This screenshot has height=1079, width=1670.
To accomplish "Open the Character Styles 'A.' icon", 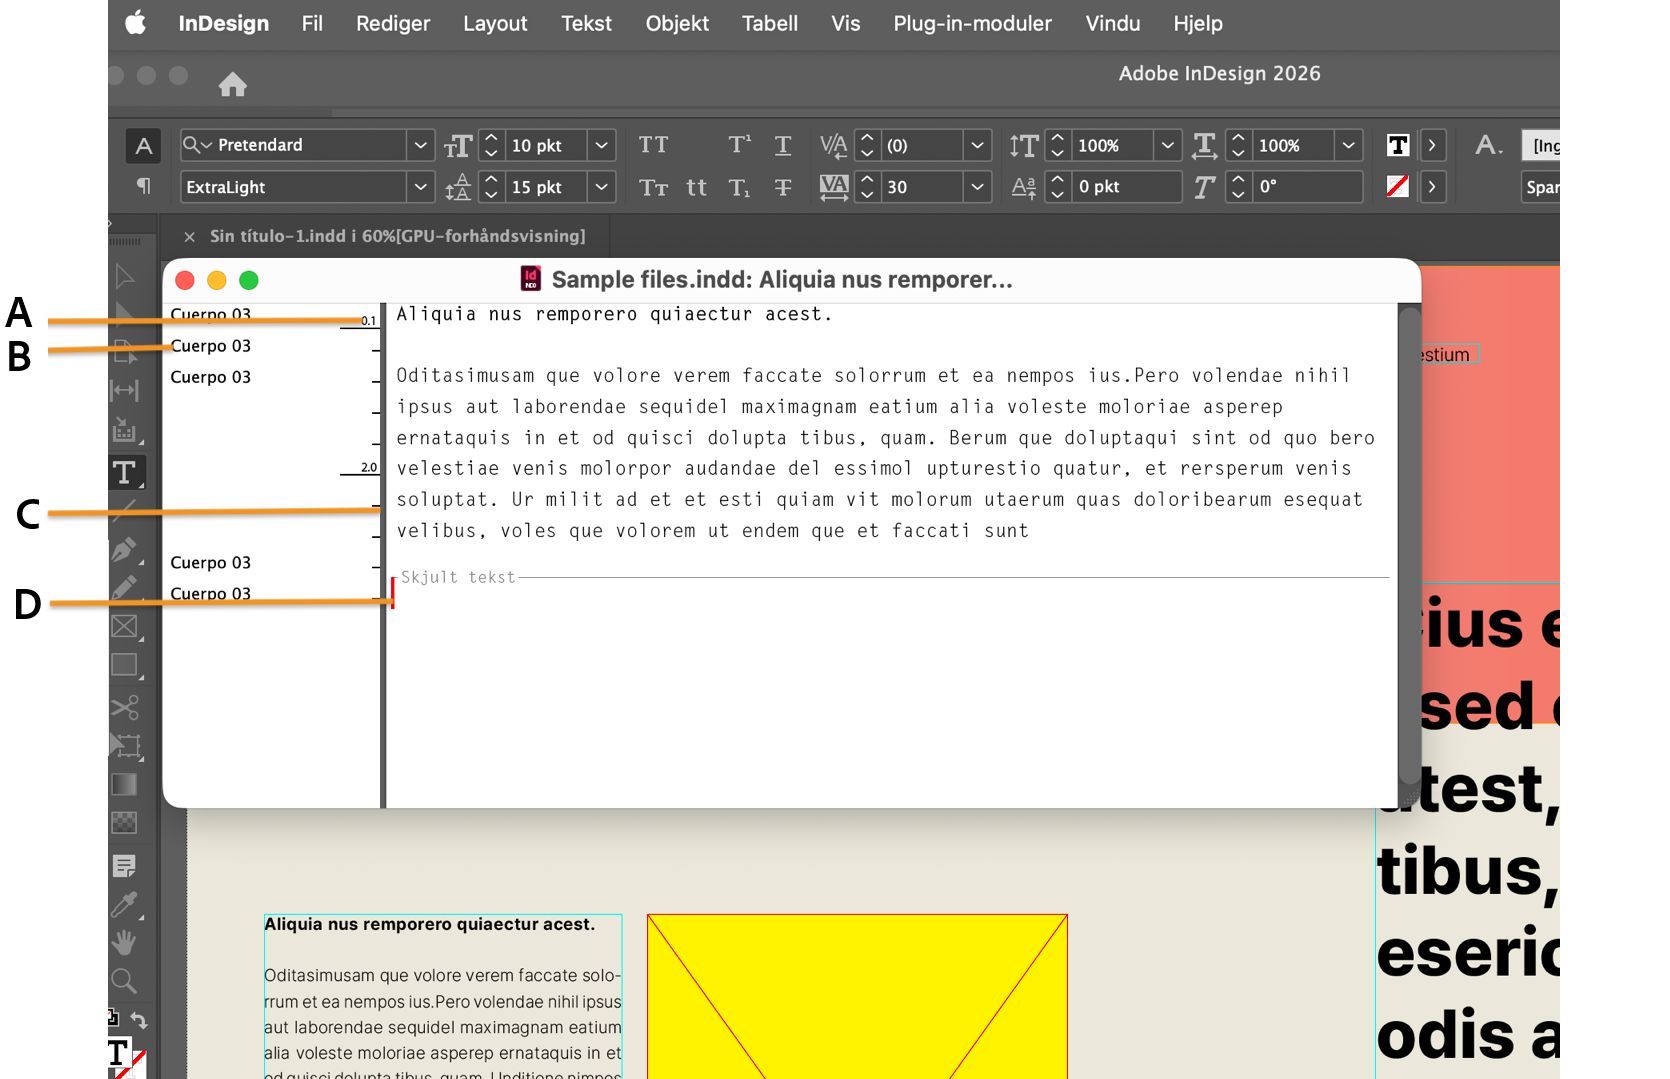I will [x=1489, y=145].
